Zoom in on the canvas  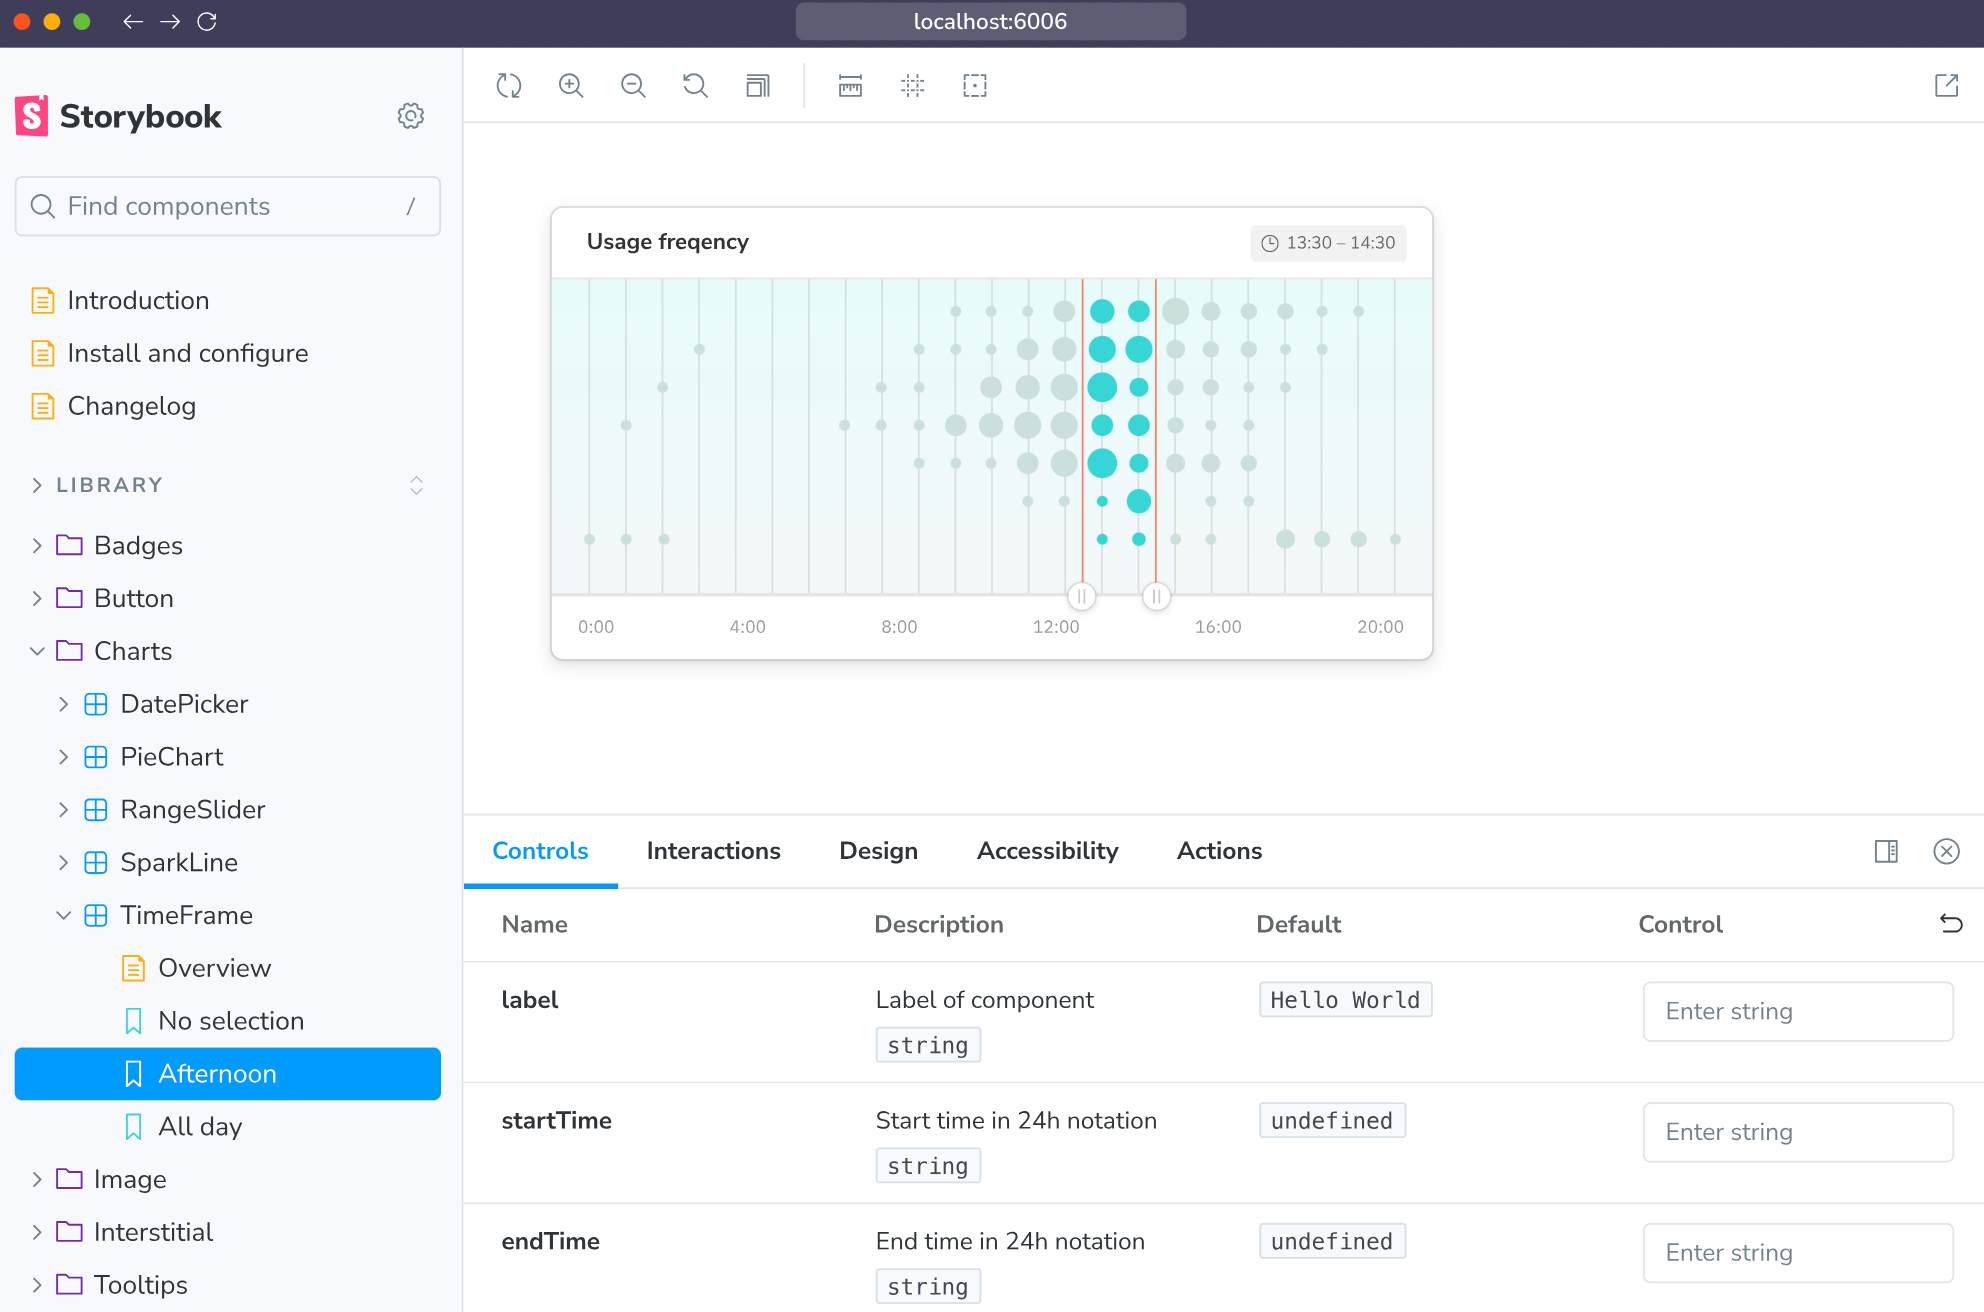(571, 86)
